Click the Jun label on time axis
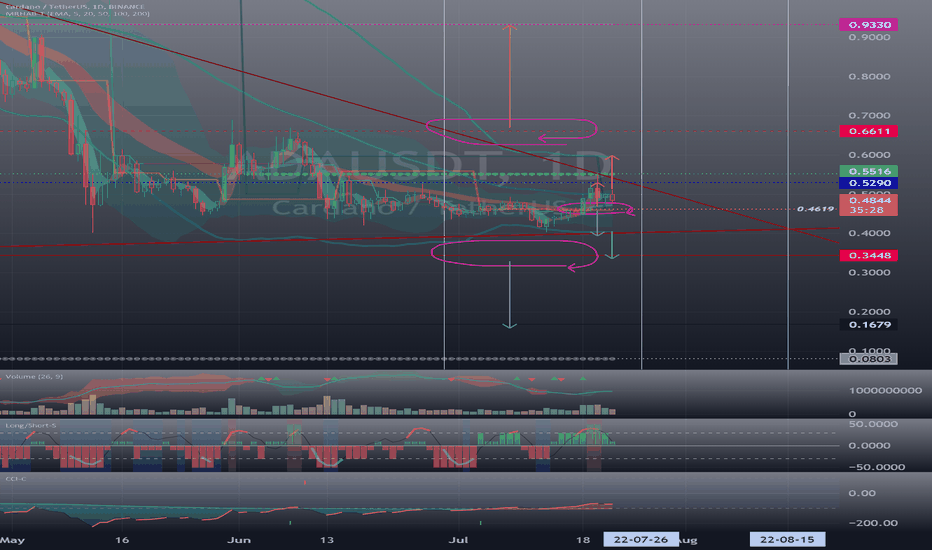The image size is (932, 550). (239, 540)
